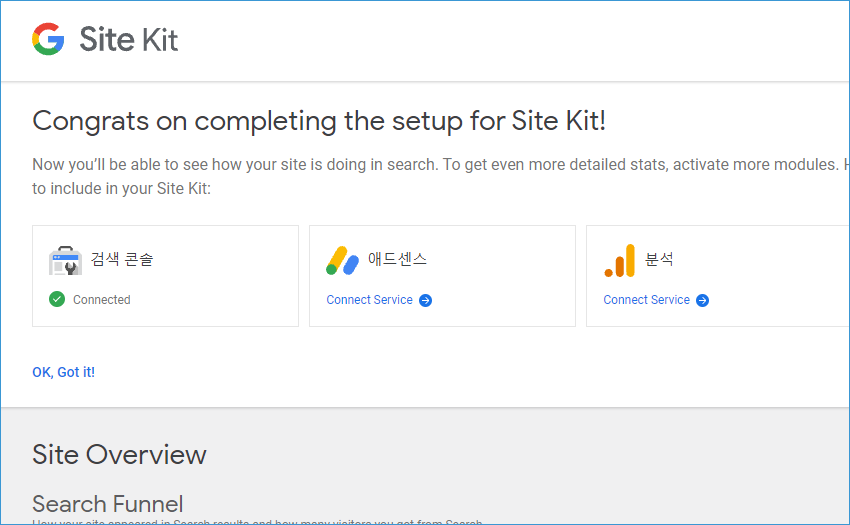
Task: Click the Congrats on completing setup heading
Action: click(319, 121)
